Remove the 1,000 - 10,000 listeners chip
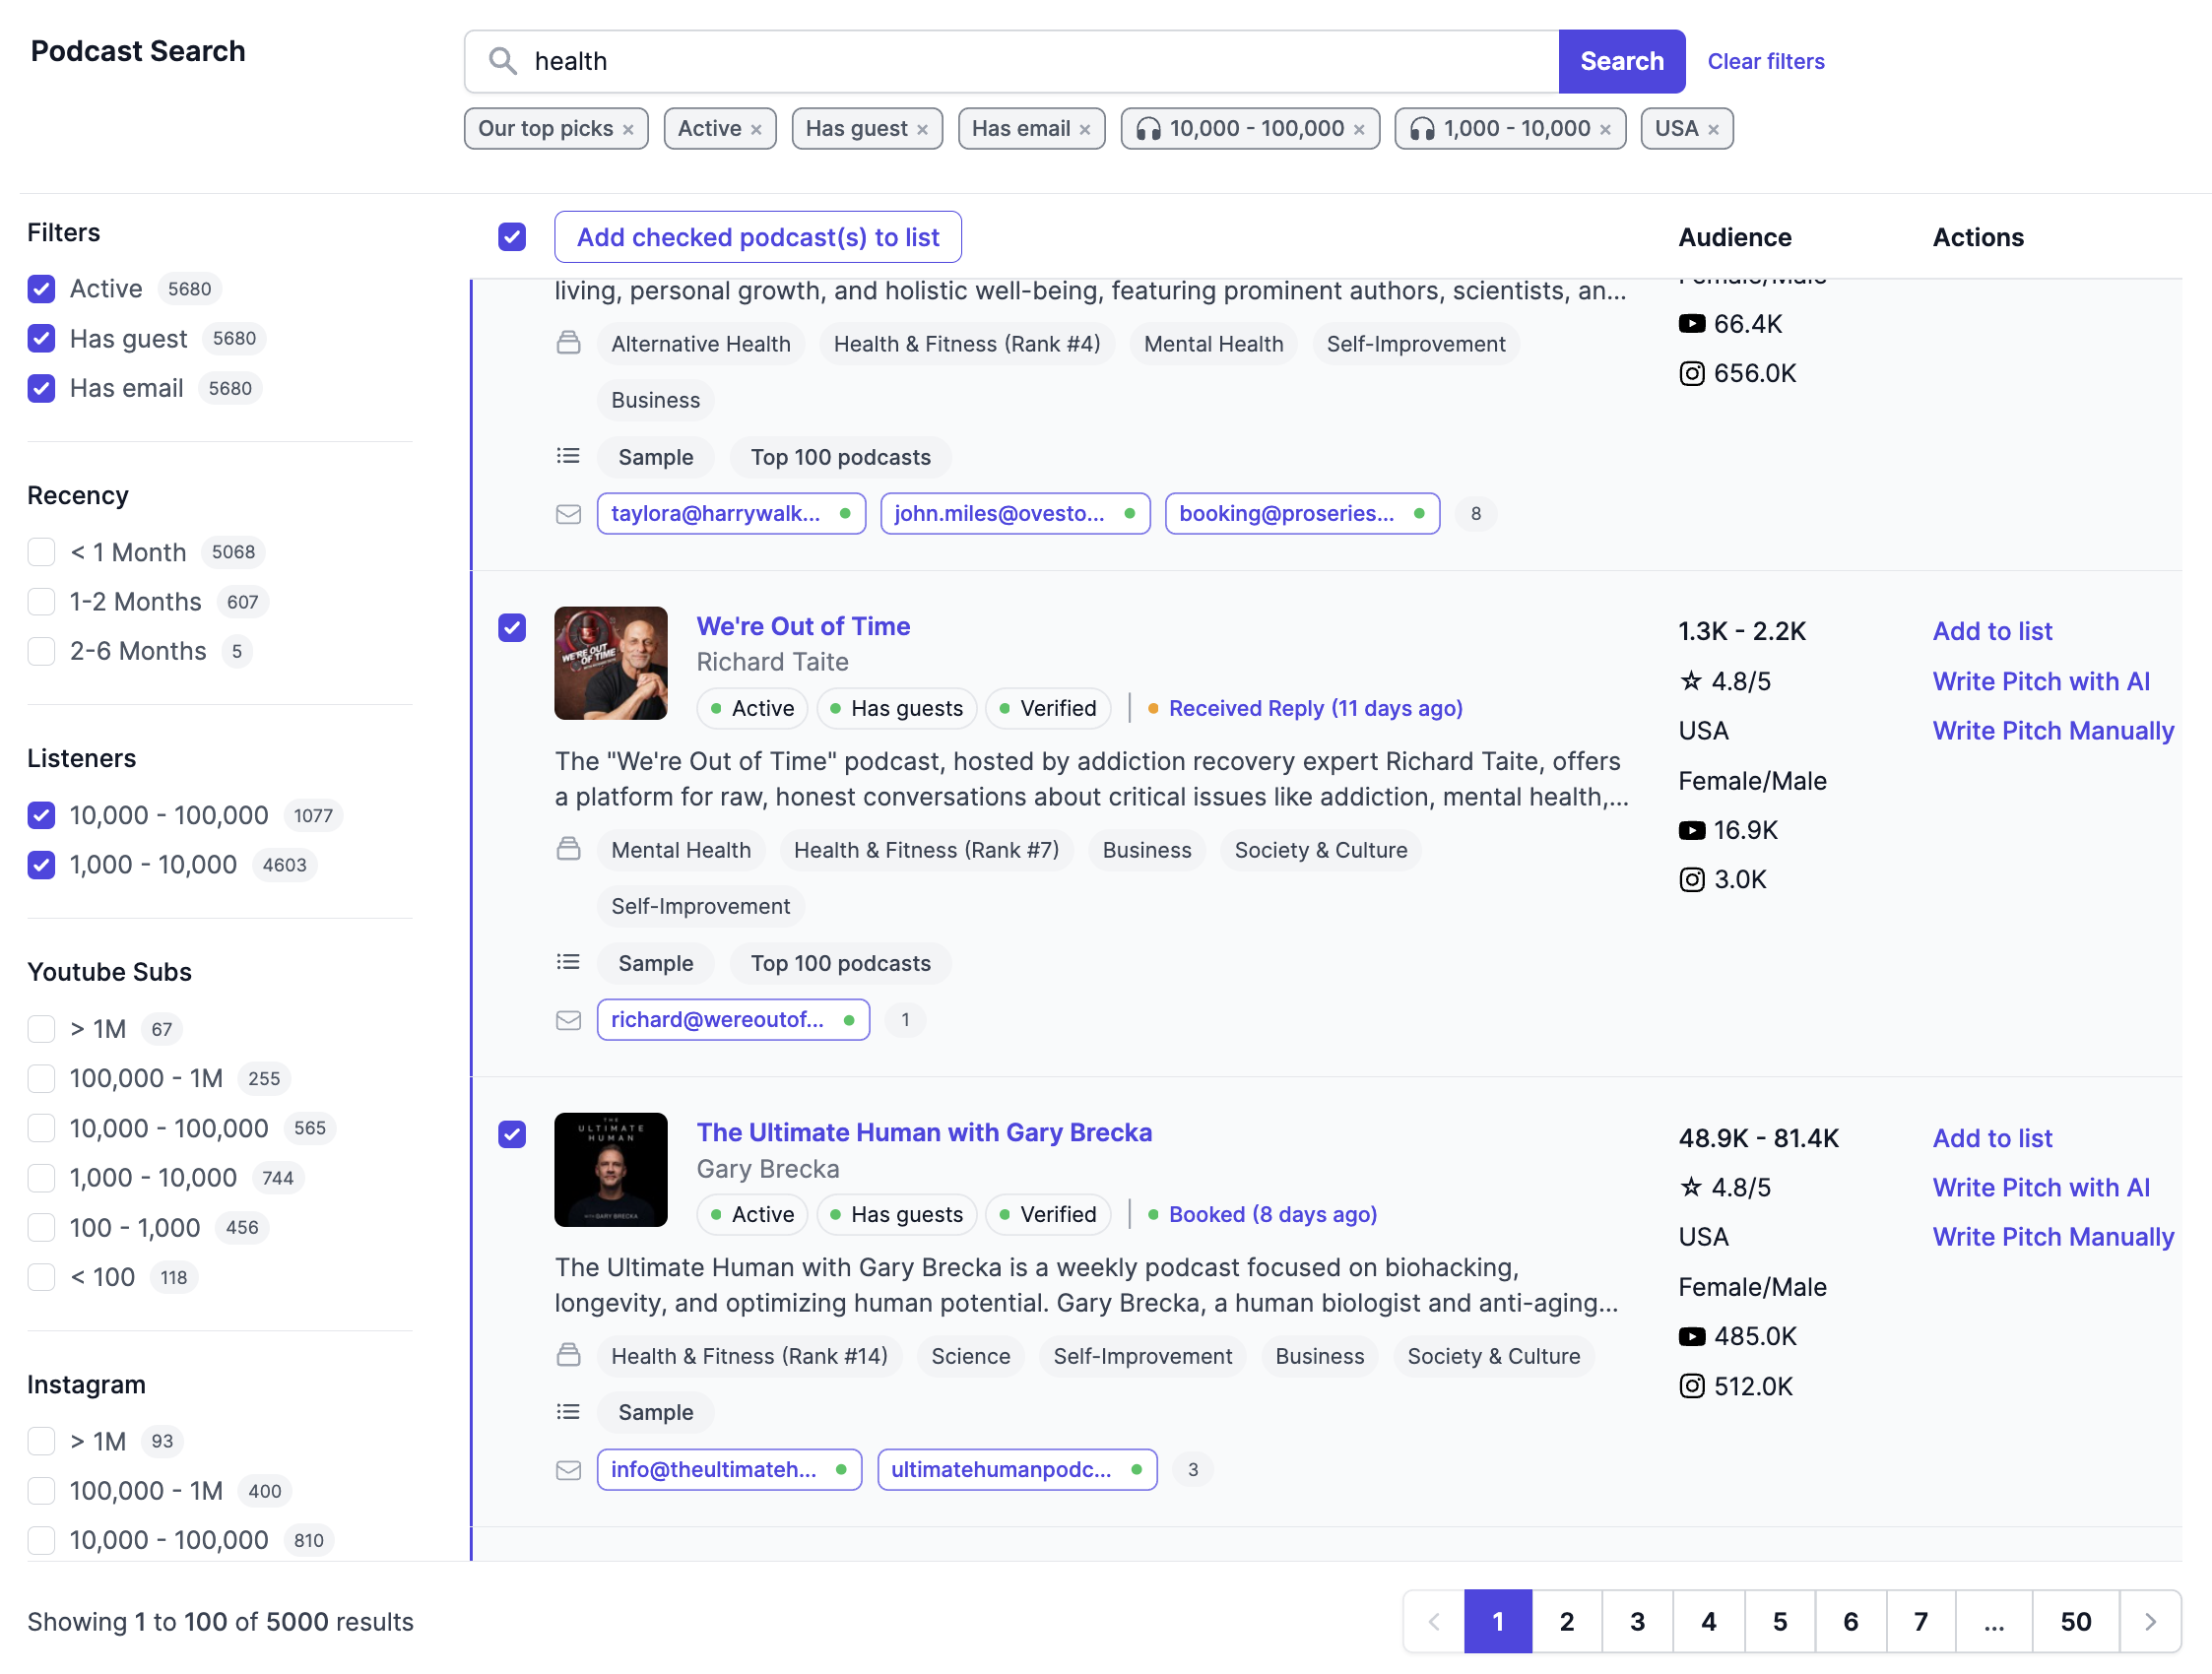 (1605, 130)
